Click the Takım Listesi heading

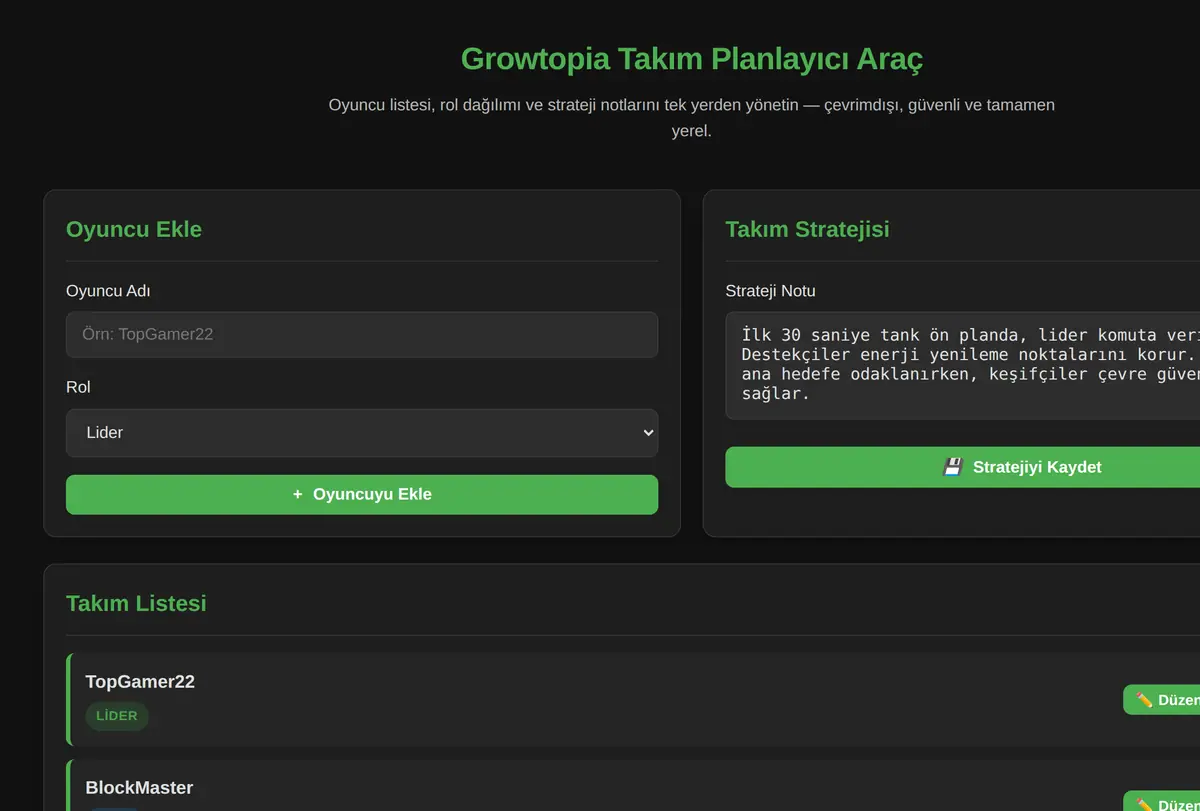(136, 603)
